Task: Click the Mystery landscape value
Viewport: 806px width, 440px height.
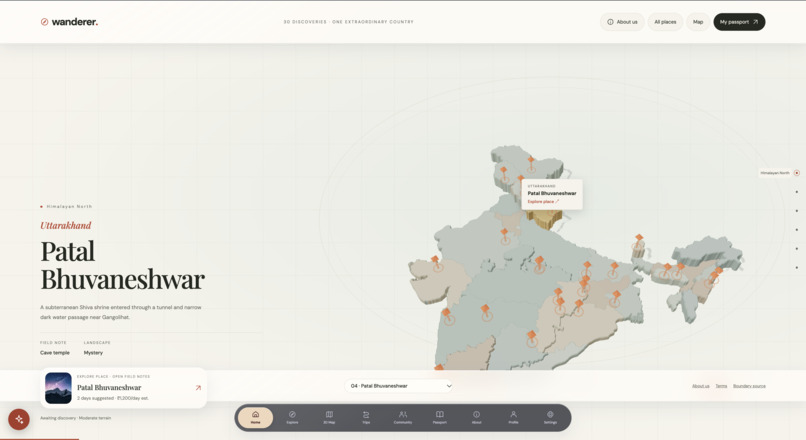Action: (94, 353)
